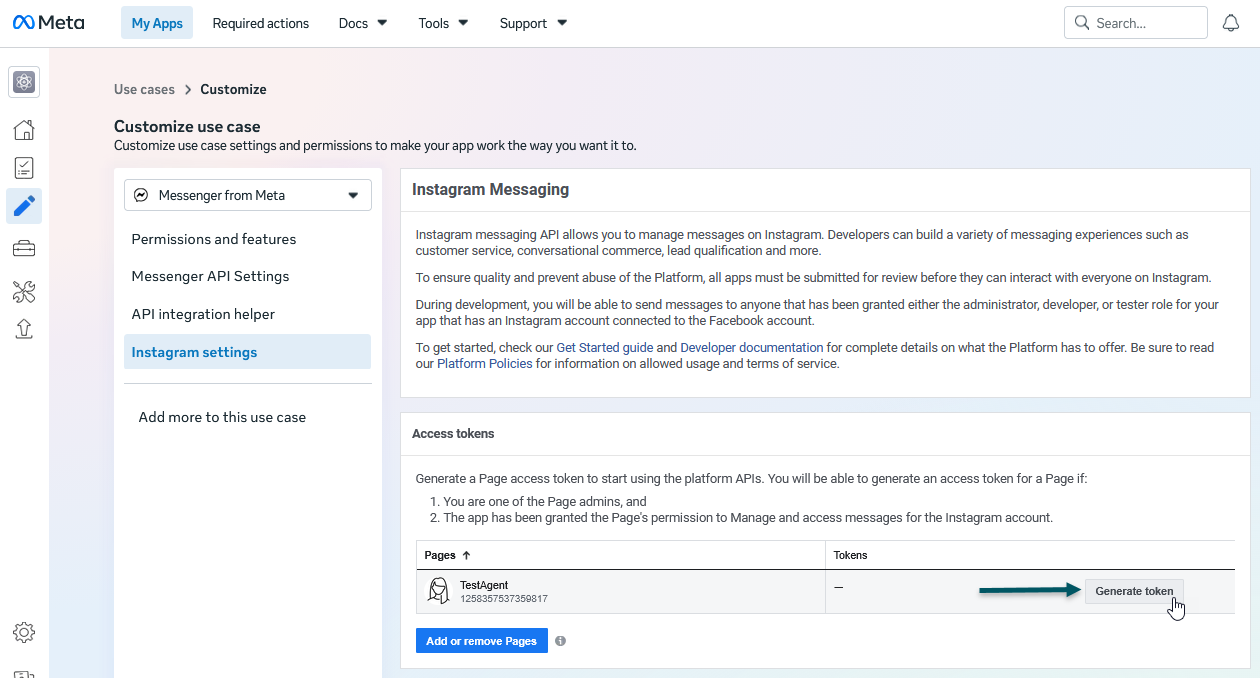Open the wrench tools icon in sidebar

pos(24,291)
